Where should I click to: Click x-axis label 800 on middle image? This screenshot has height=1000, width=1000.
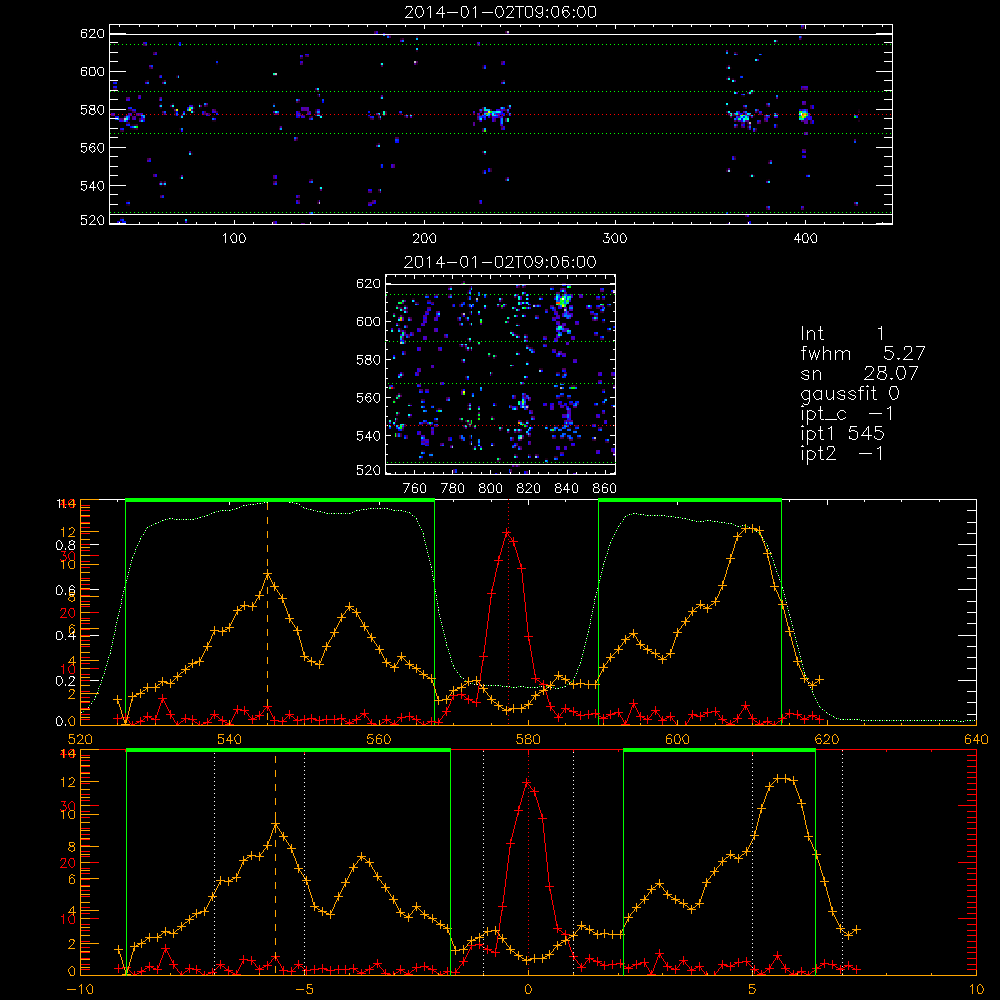tap(490, 489)
